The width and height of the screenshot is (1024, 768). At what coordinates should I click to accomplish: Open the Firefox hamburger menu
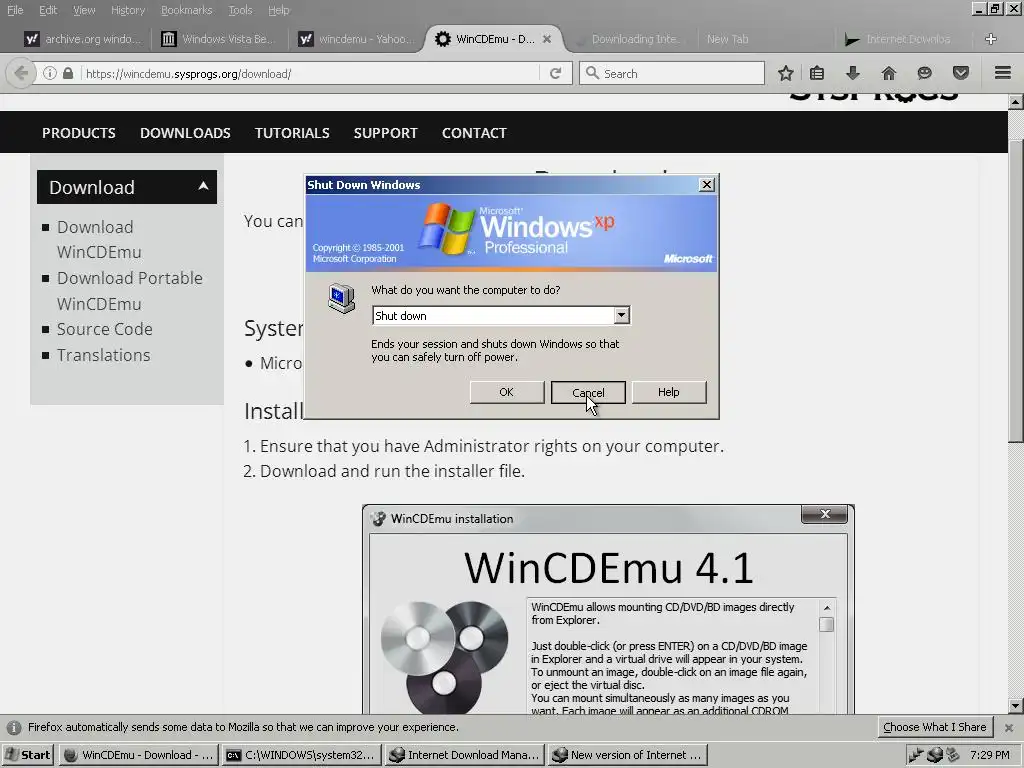coord(1002,73)
